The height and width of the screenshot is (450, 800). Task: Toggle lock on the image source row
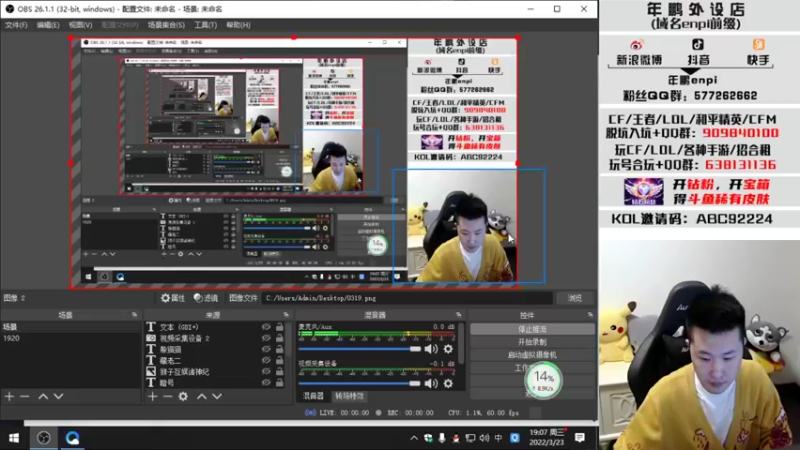(x=280, y=371)
